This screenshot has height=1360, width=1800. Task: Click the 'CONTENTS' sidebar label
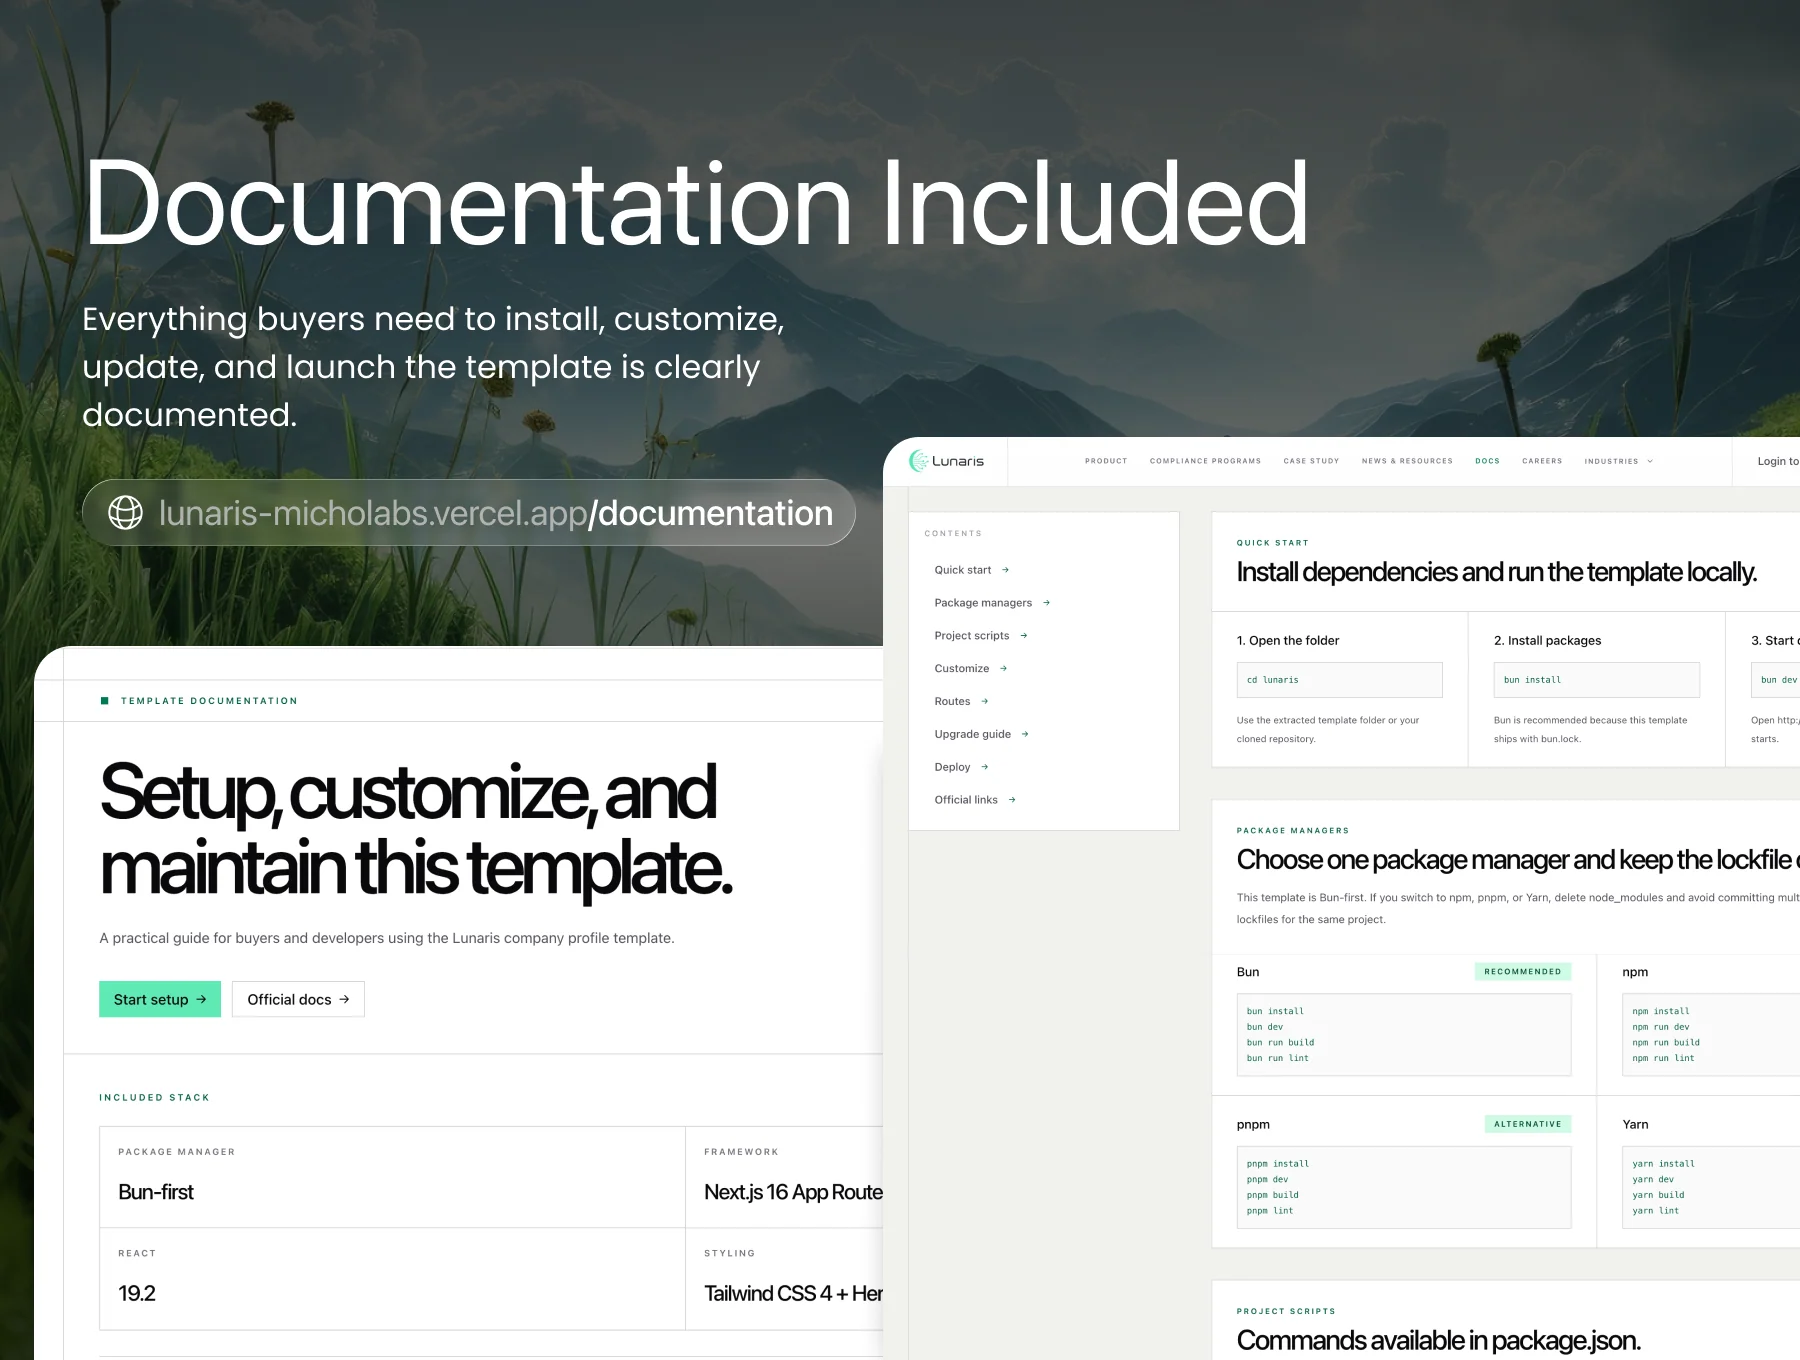point(953,534)
